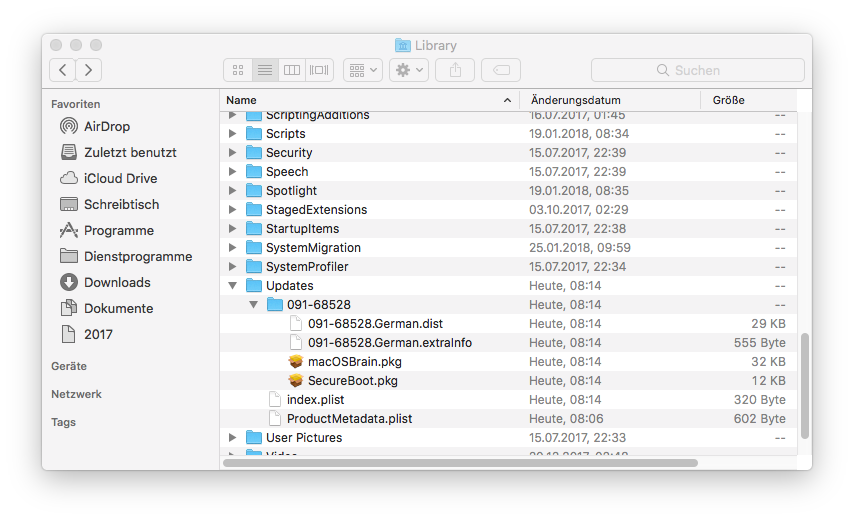
Task: Select the 091-68528.German.extraInfo file icon
Action: pyautogui.click(x=296, y=342)
